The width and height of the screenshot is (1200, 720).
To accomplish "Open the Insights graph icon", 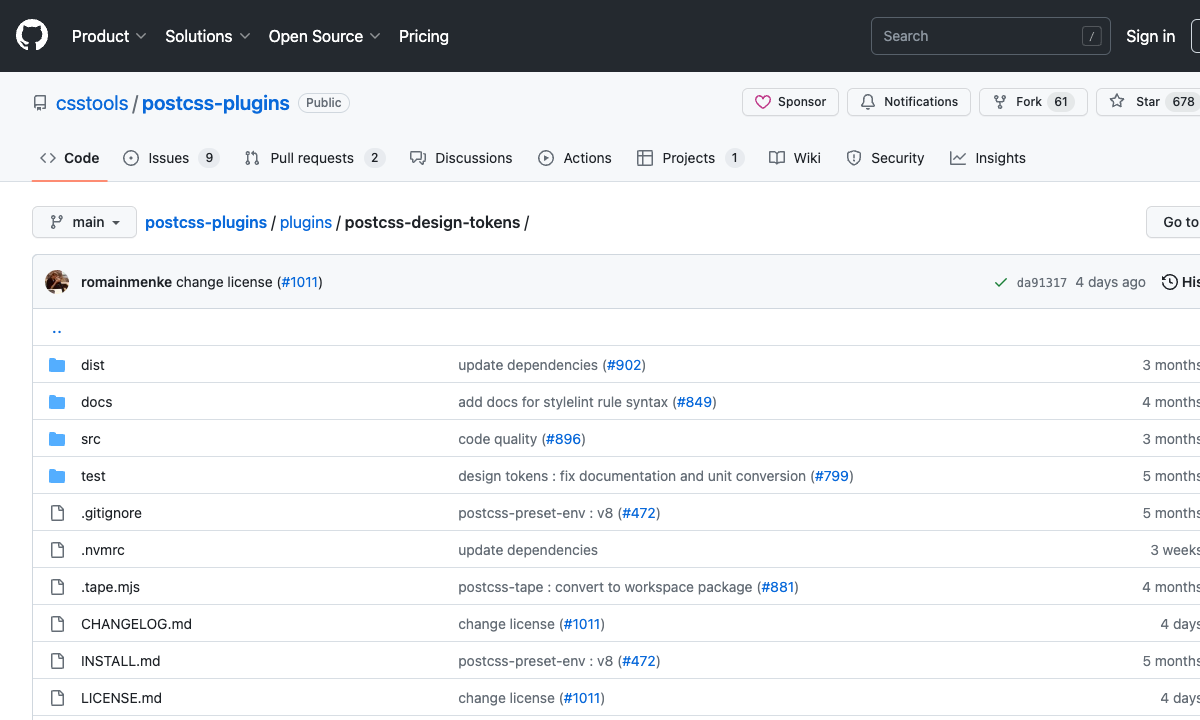I will 957,158.
